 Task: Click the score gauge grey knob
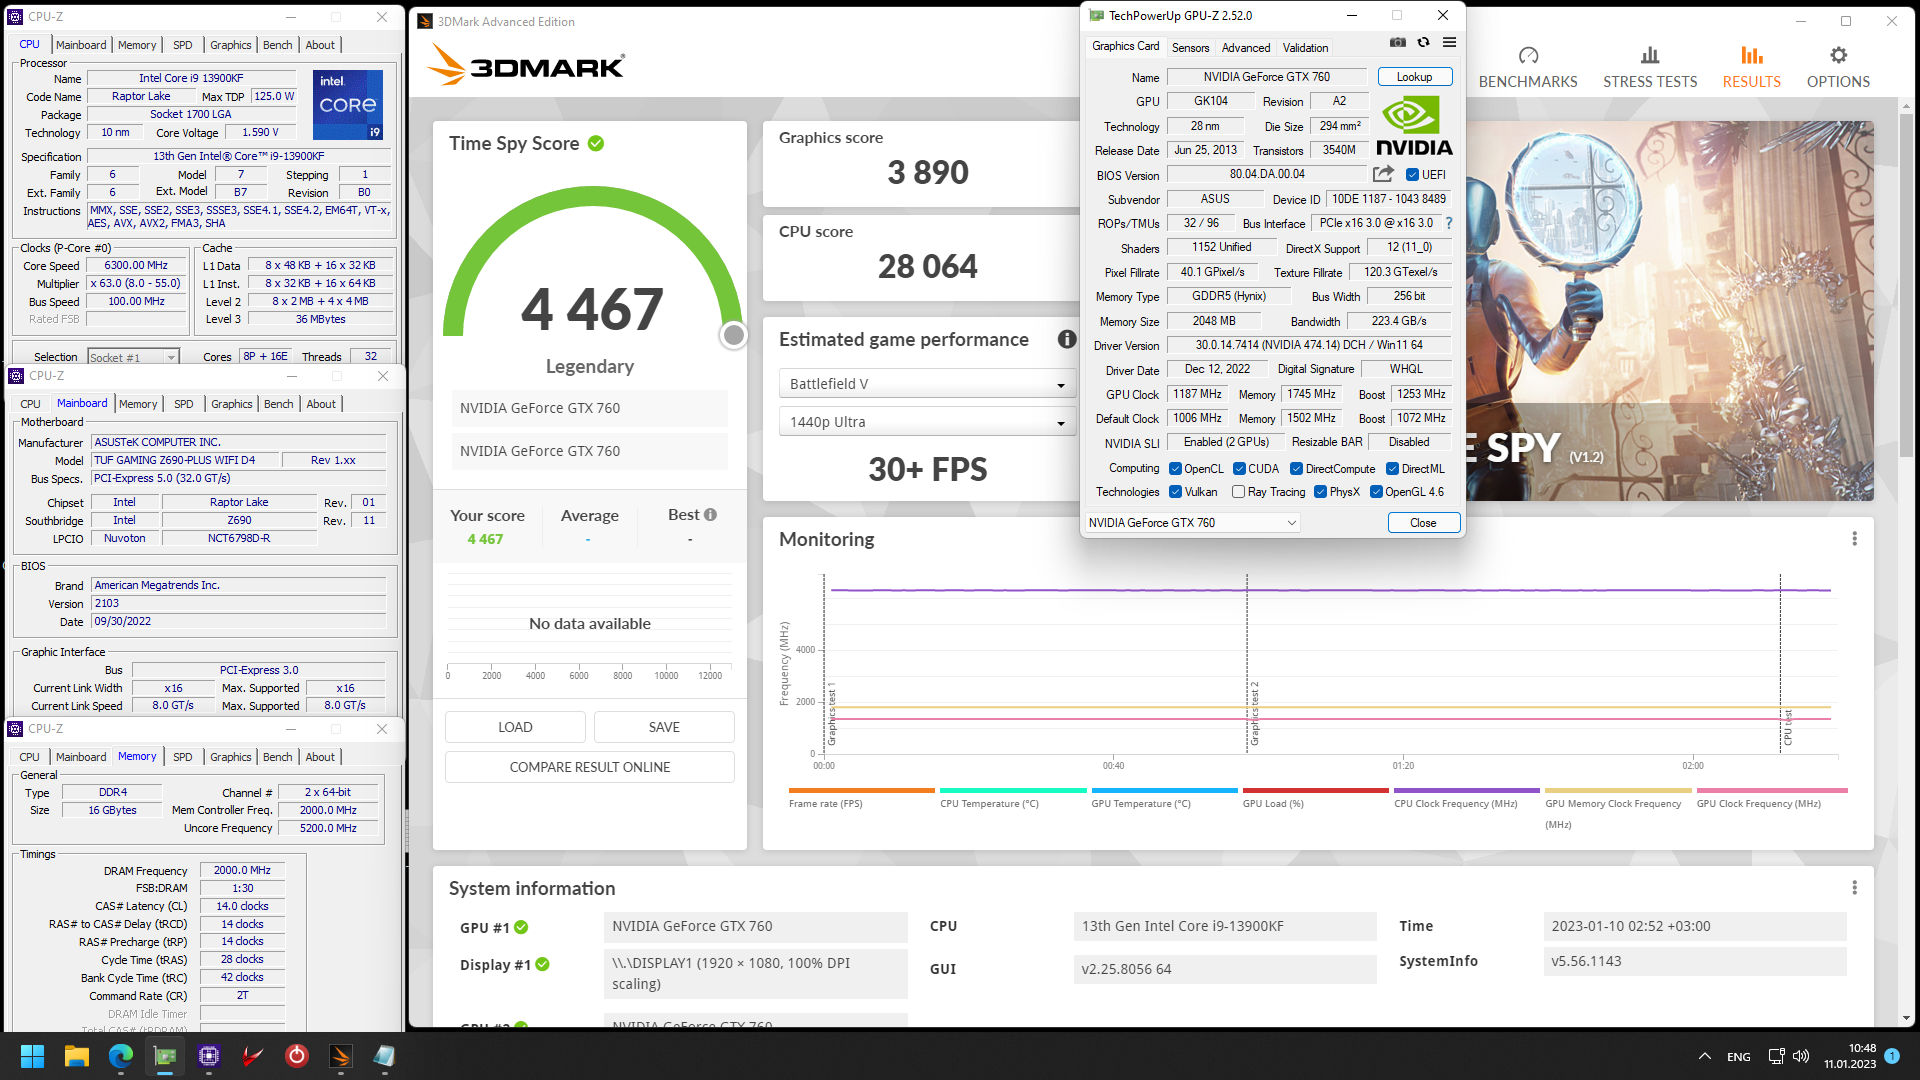(x=734, y=335)
